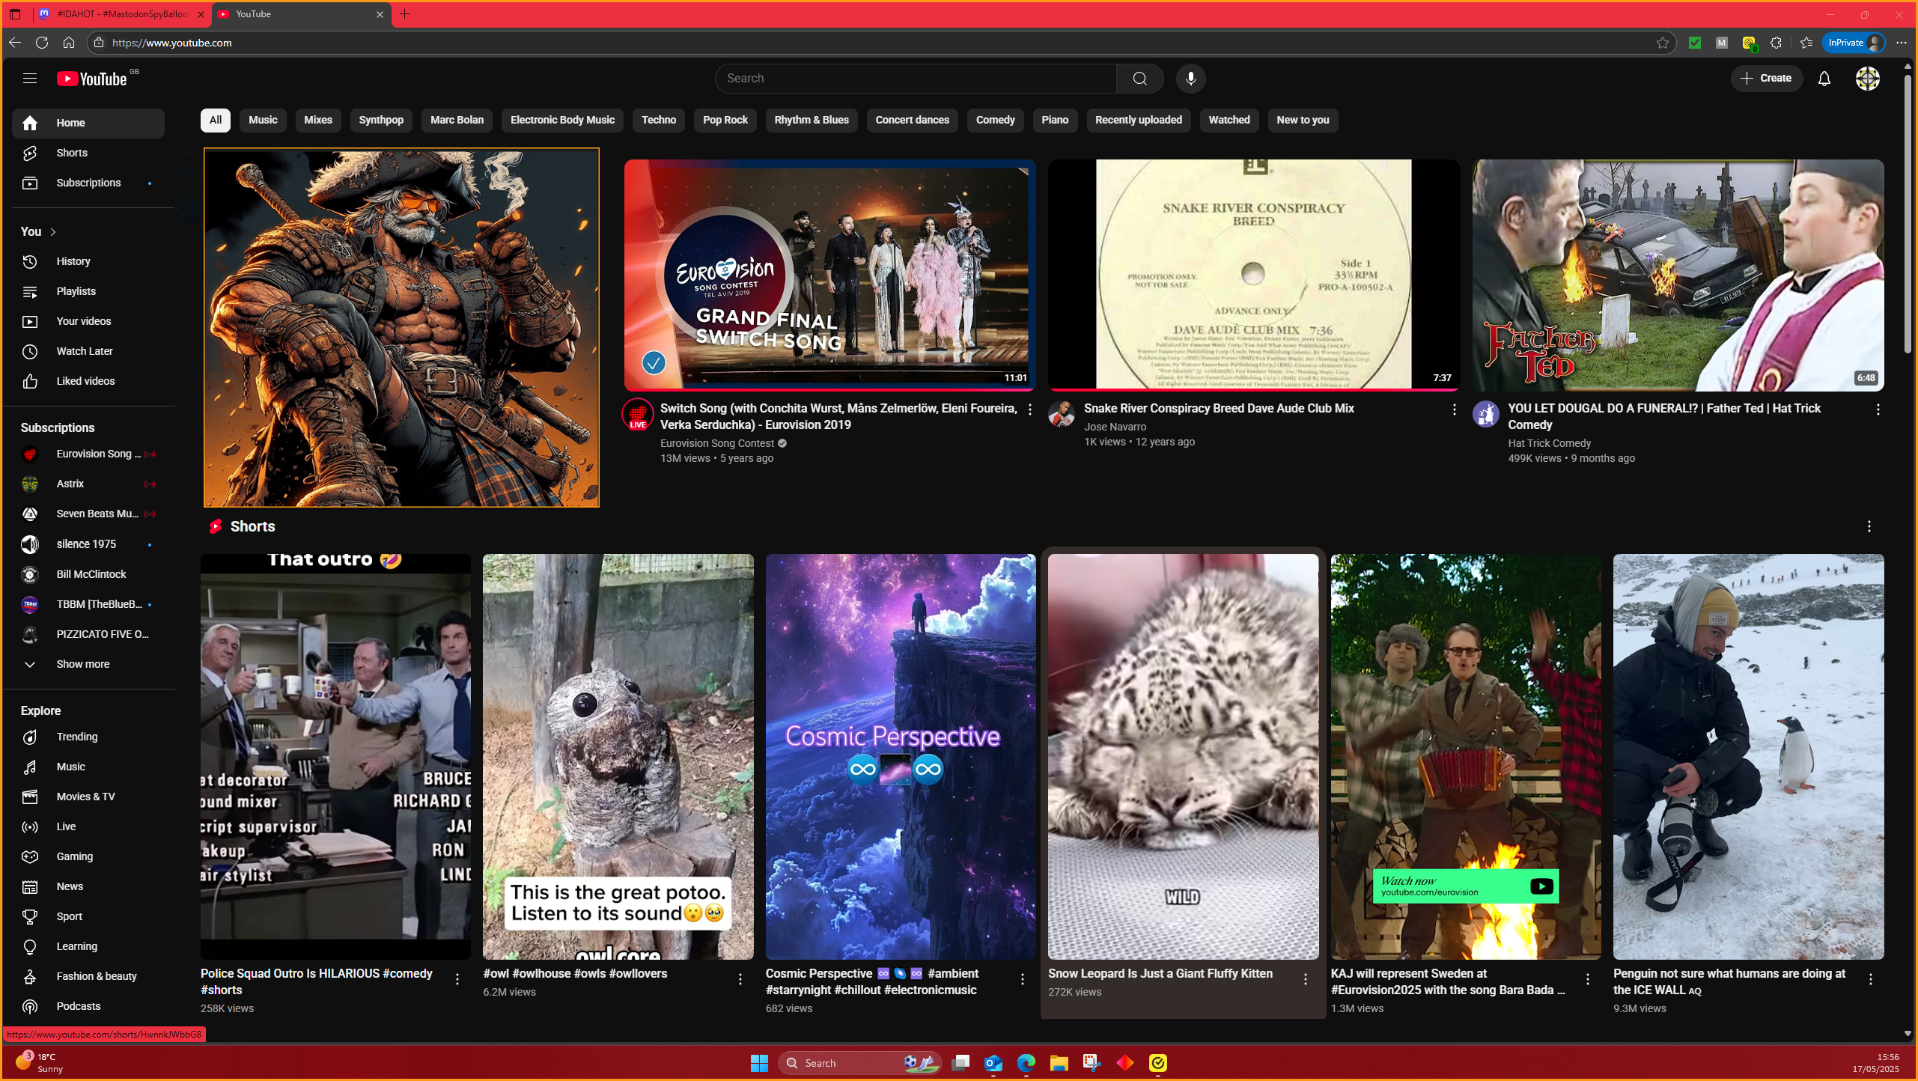Click the YouTube logo
This screenshot has width=1918, height=1081.
tap(92, 79)
